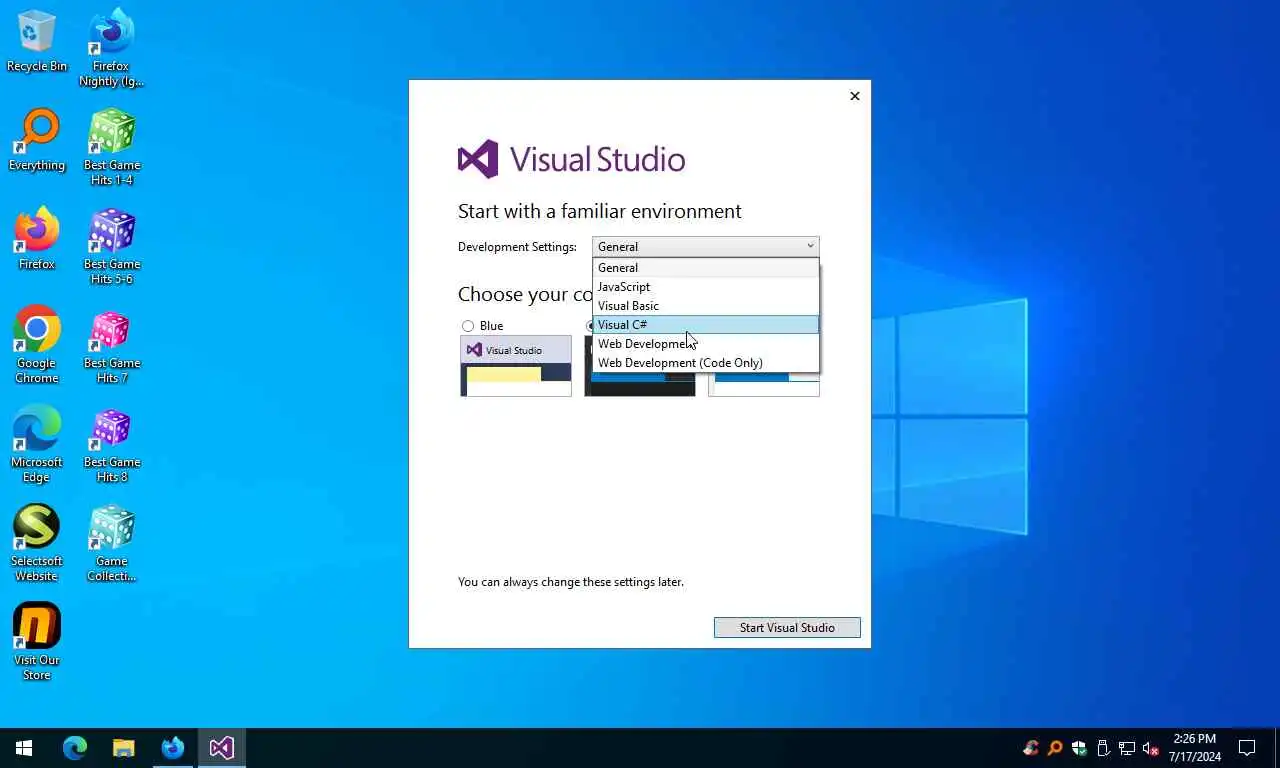Select the Everything search desktop shortcut
Viewport: 1280px width, 768px height.
(x=37, y=140)
